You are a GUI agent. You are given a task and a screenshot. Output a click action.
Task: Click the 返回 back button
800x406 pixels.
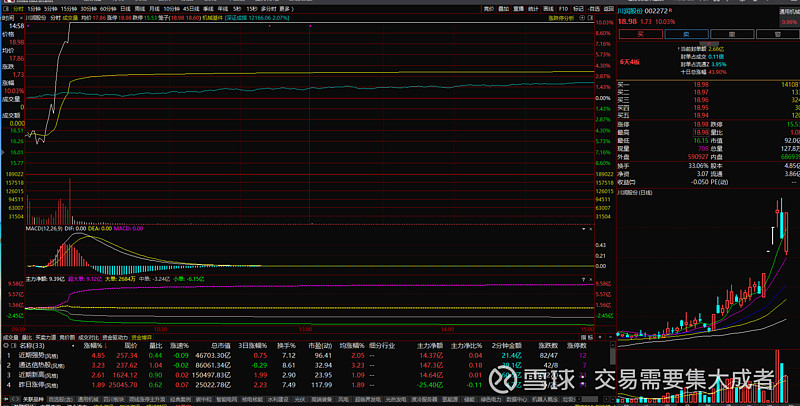click(x=609, y=9)
